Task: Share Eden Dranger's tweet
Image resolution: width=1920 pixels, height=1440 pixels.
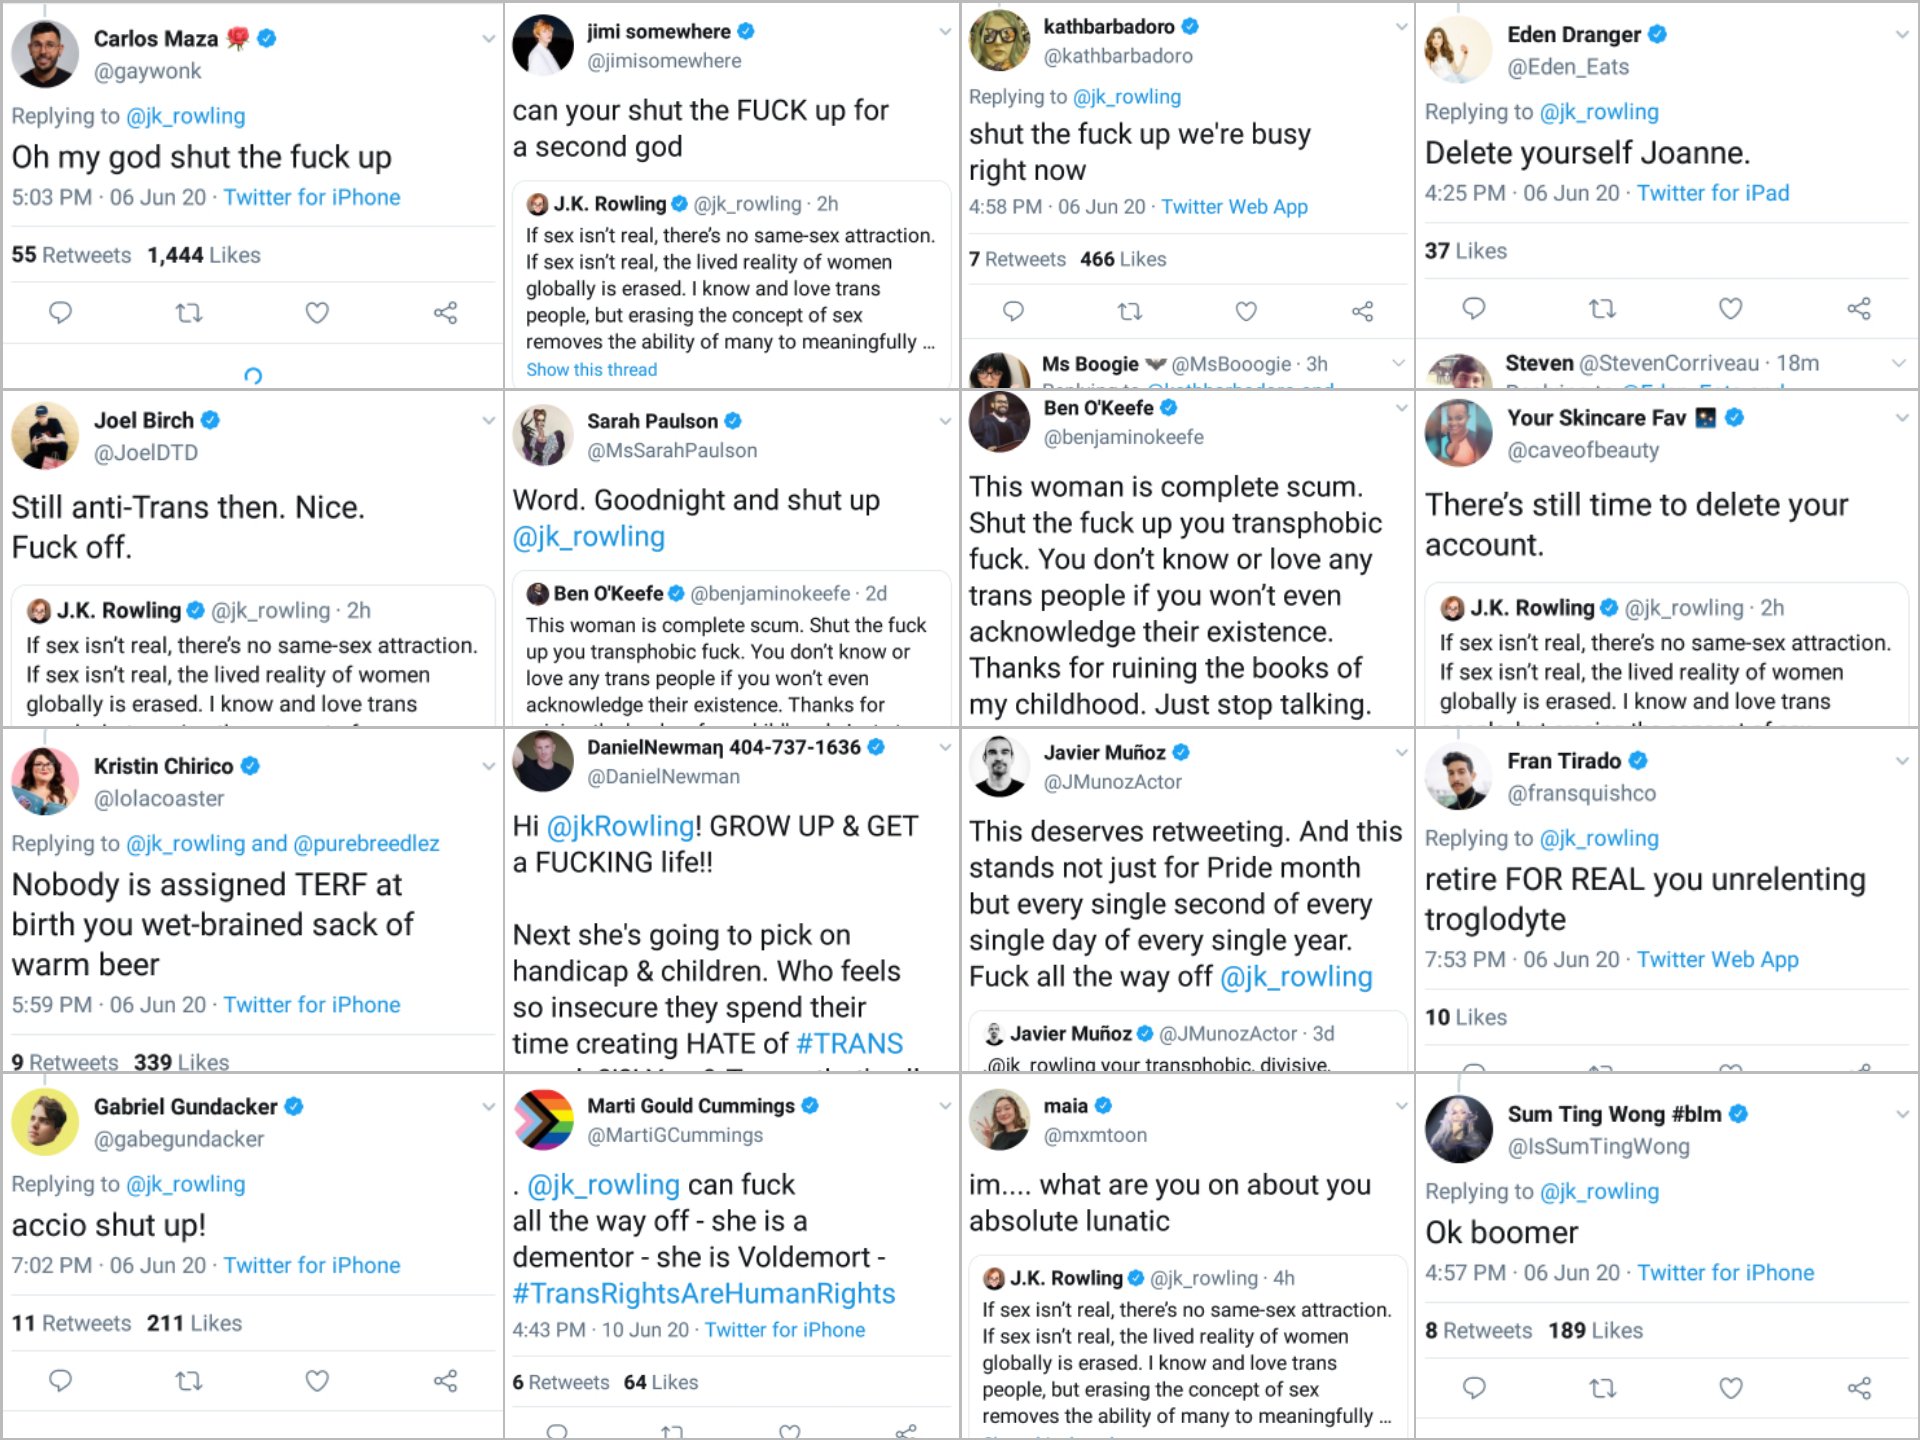Action: [1859, 308]
